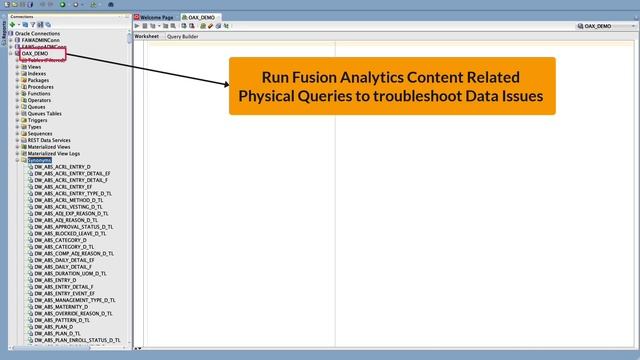Click the New file icon in top toolbar
Viewport: 640px width, 360px height.
click(x=7, y=4)
